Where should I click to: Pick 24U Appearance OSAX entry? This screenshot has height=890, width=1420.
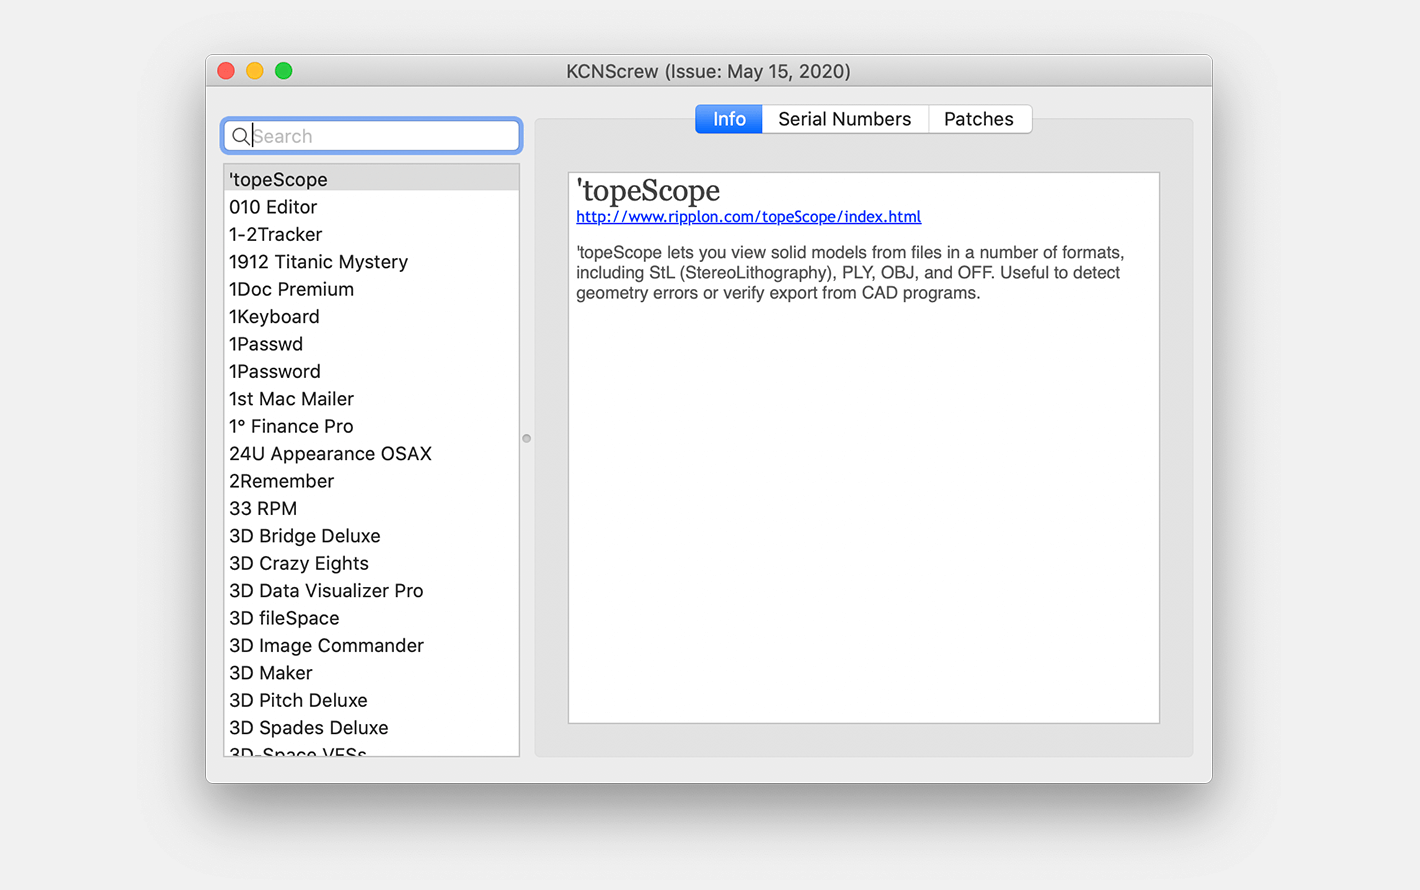pyautogui.click(x=371, y=454)
